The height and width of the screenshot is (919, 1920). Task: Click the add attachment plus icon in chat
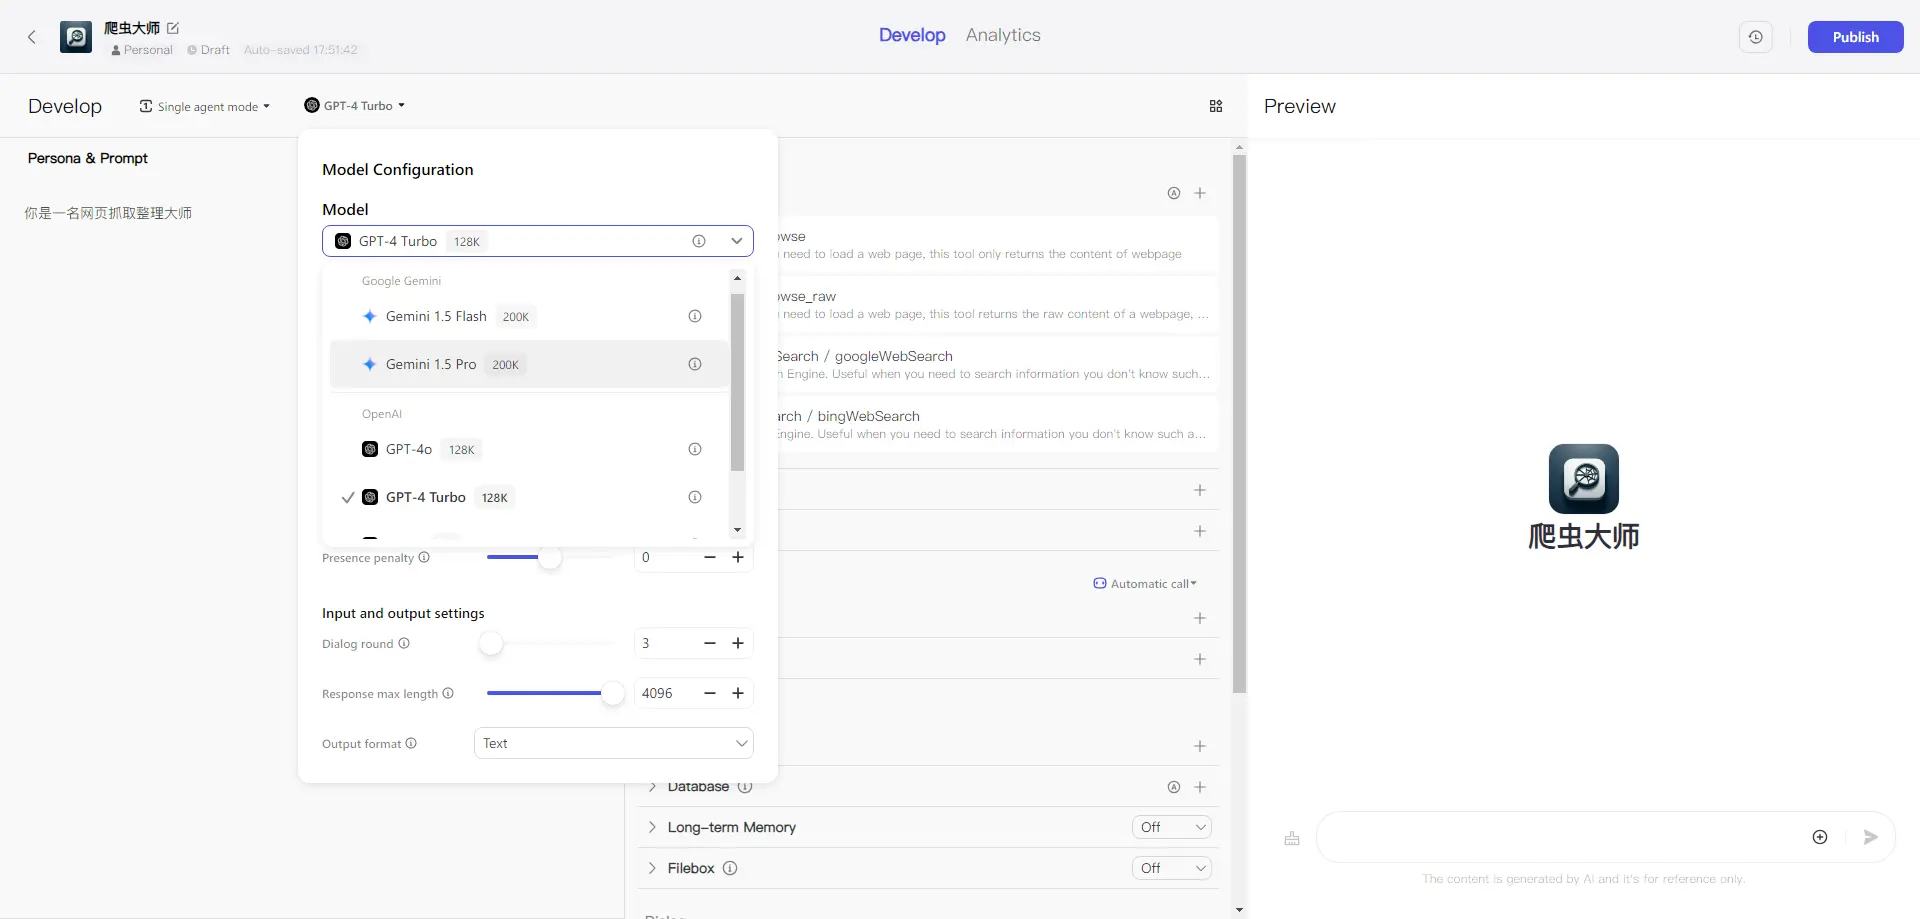point(1820,837)
